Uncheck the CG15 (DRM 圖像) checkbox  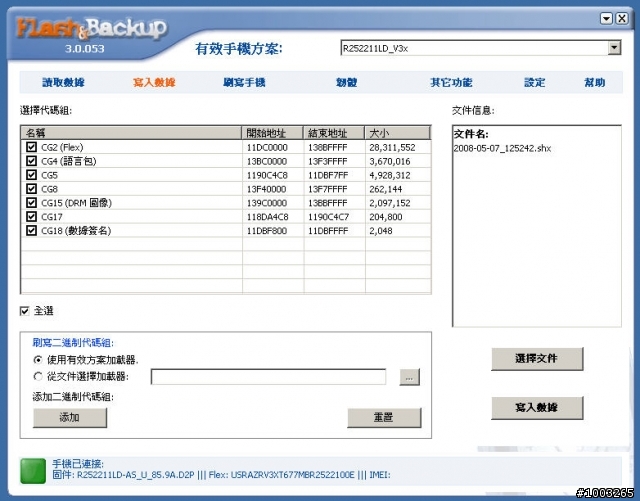tap(31, 203)
